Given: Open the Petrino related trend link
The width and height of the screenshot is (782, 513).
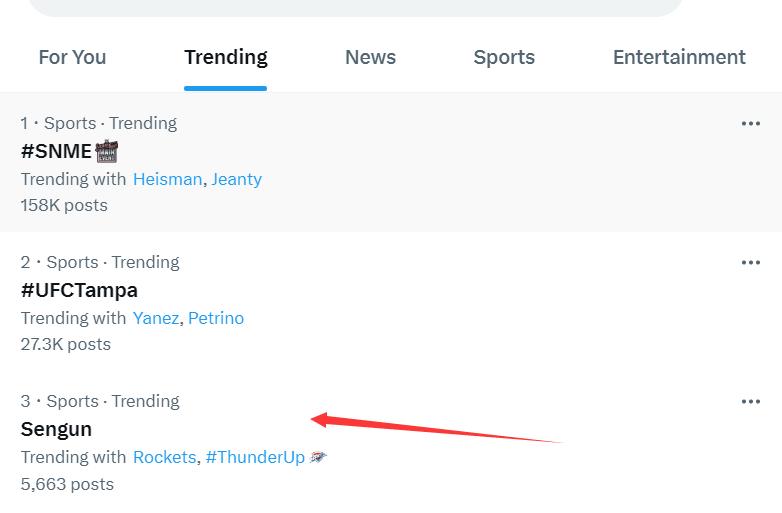Looking at the screenshot, I should coord(216,318).
